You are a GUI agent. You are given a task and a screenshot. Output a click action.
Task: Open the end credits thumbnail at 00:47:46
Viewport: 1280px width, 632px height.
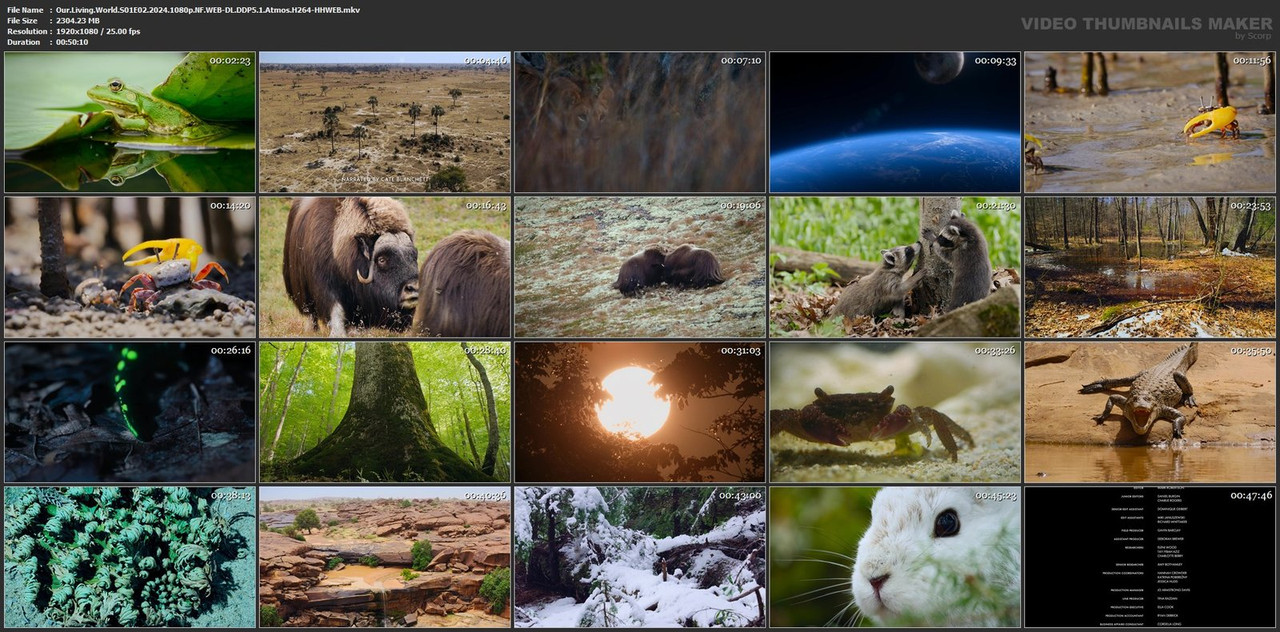[x=1150, y=557]
